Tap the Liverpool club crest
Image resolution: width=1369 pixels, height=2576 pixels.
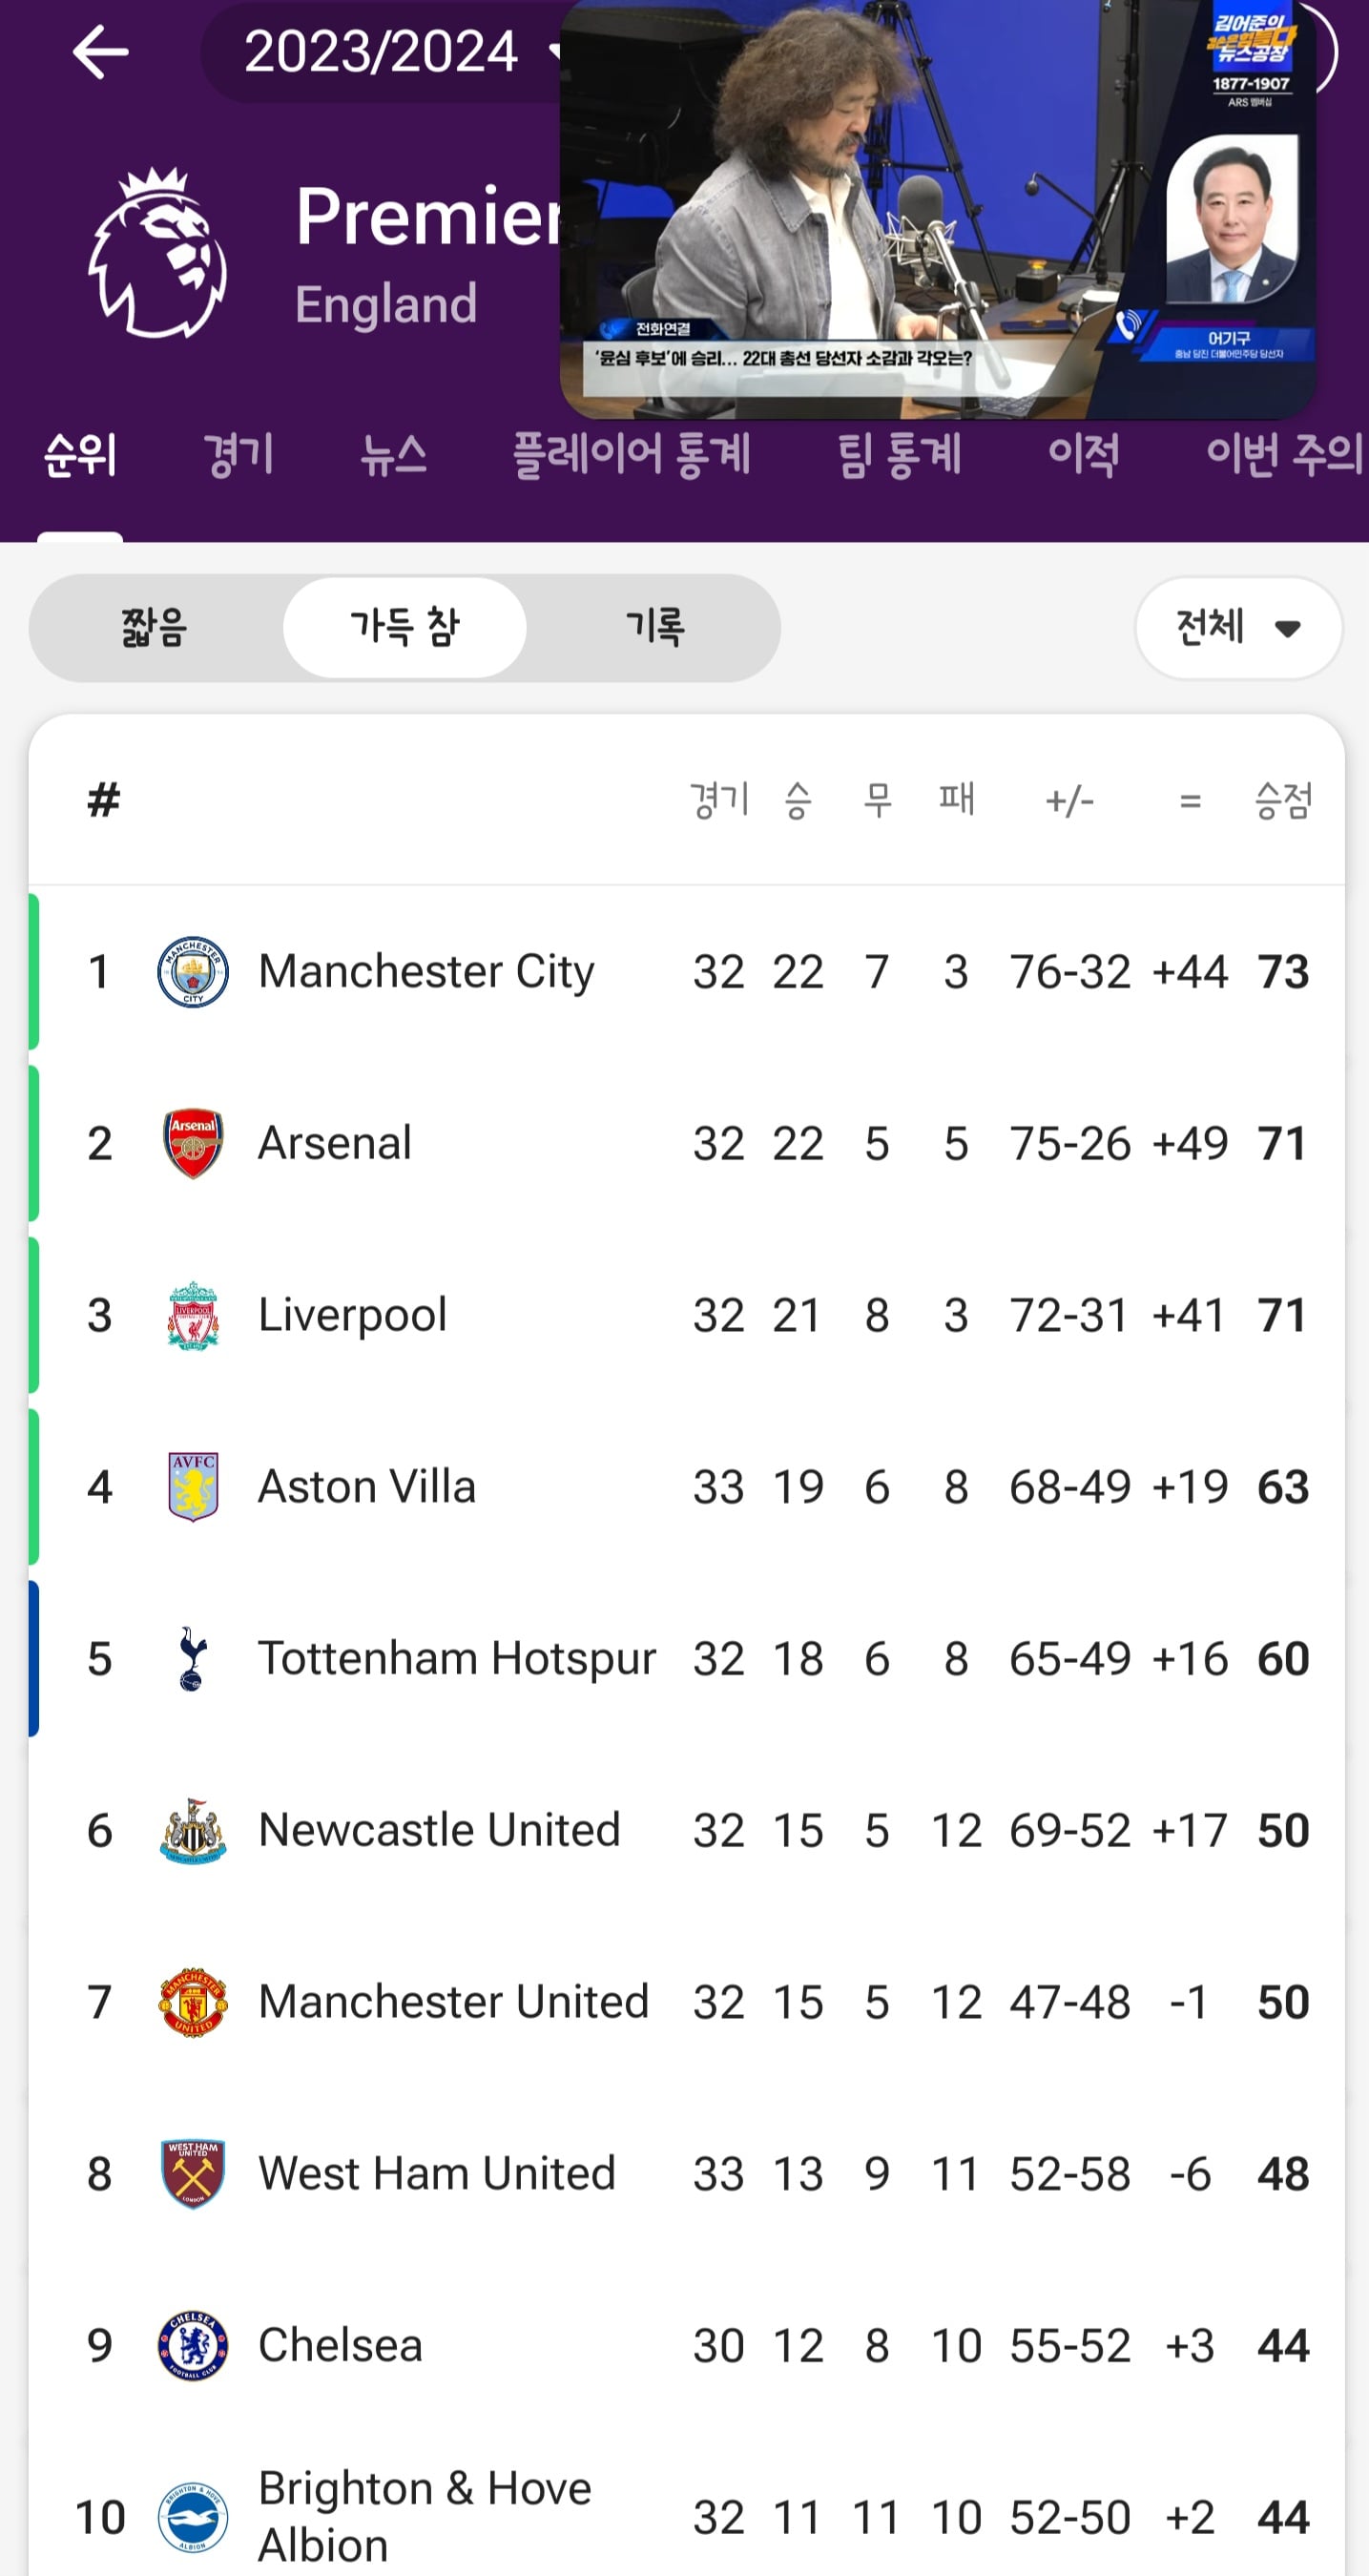(193, 1315)
